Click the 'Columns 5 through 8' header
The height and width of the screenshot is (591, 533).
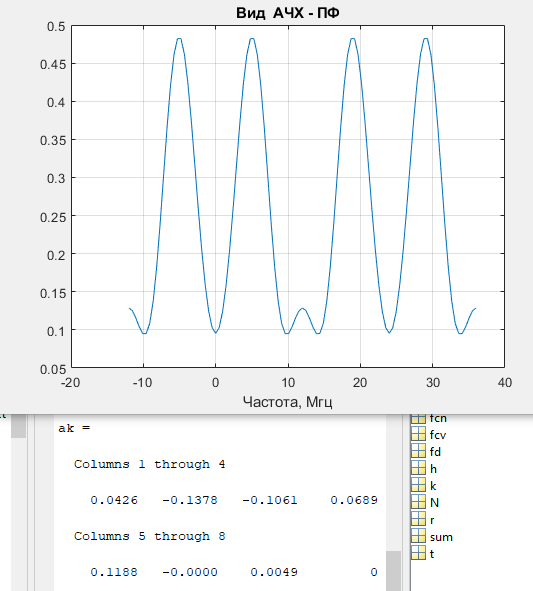150,536
